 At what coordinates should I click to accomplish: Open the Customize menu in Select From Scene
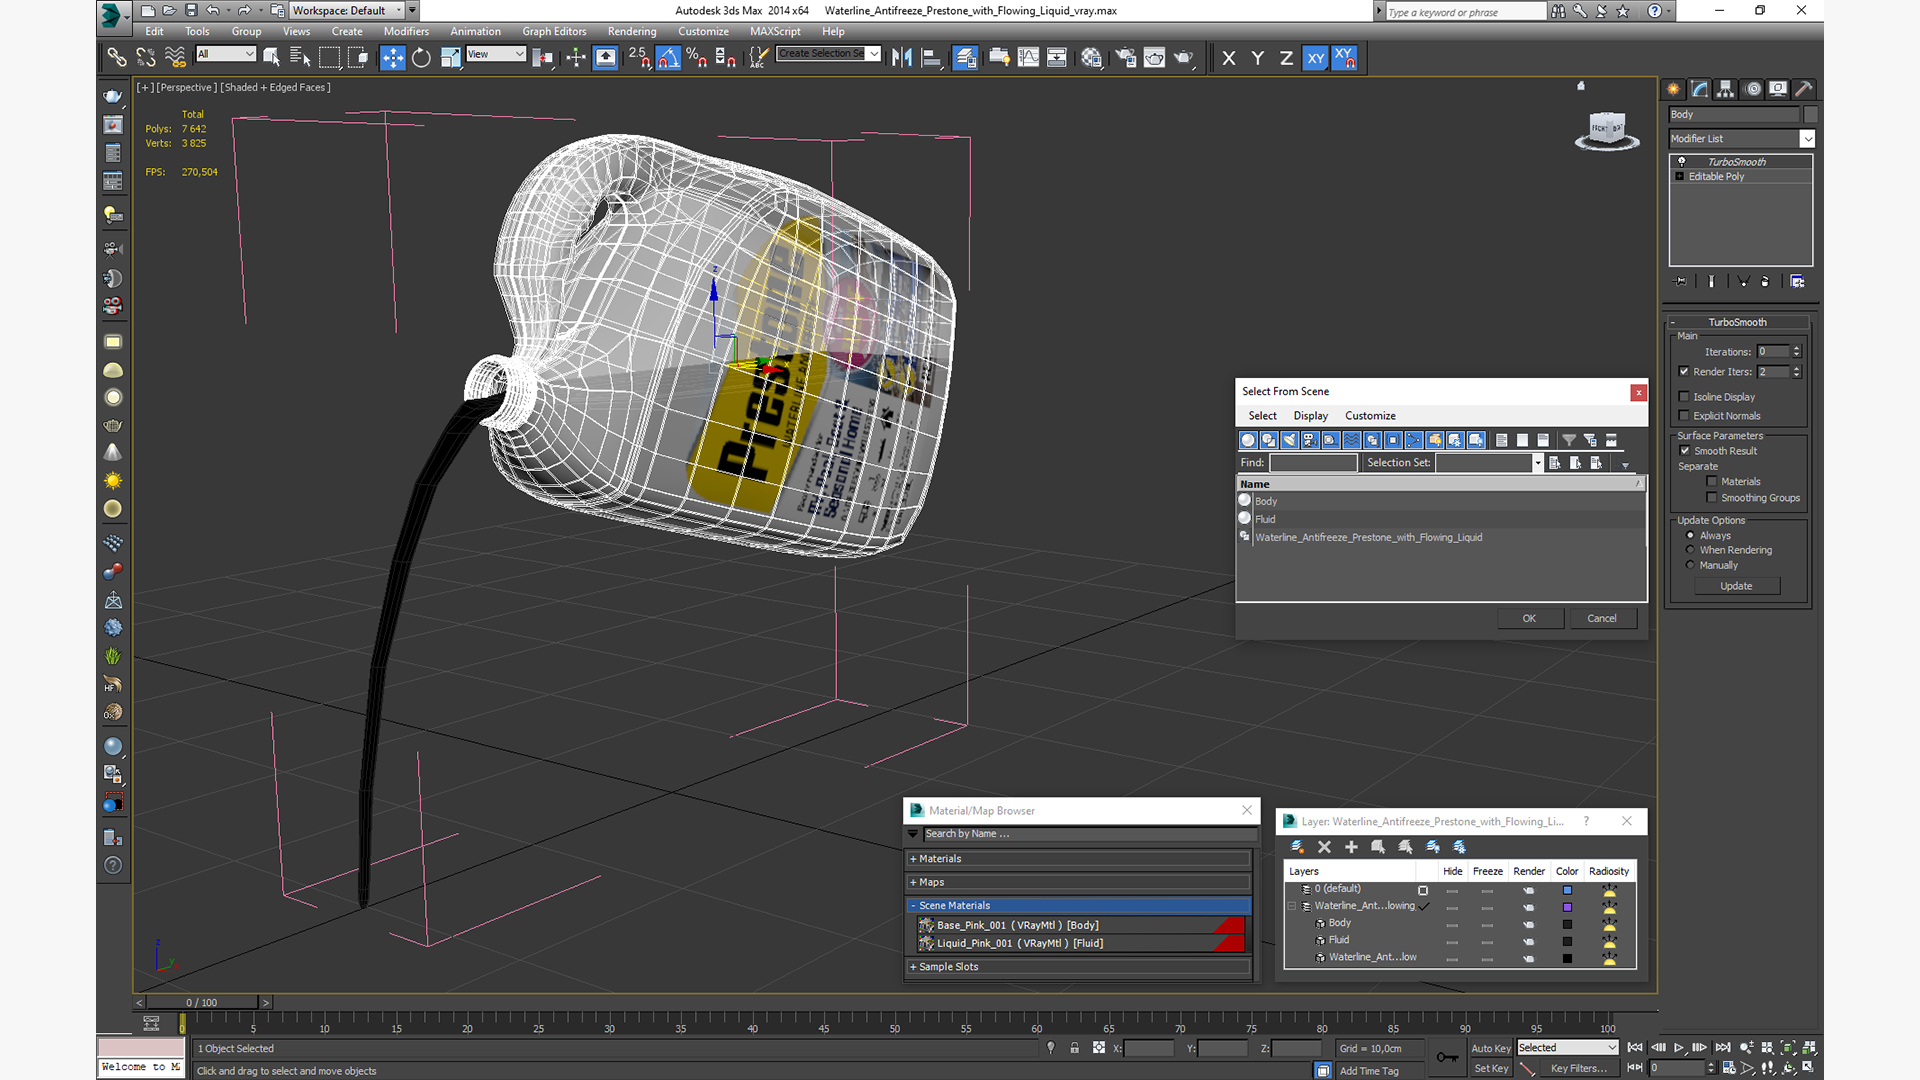click(x=1370, y=415)
